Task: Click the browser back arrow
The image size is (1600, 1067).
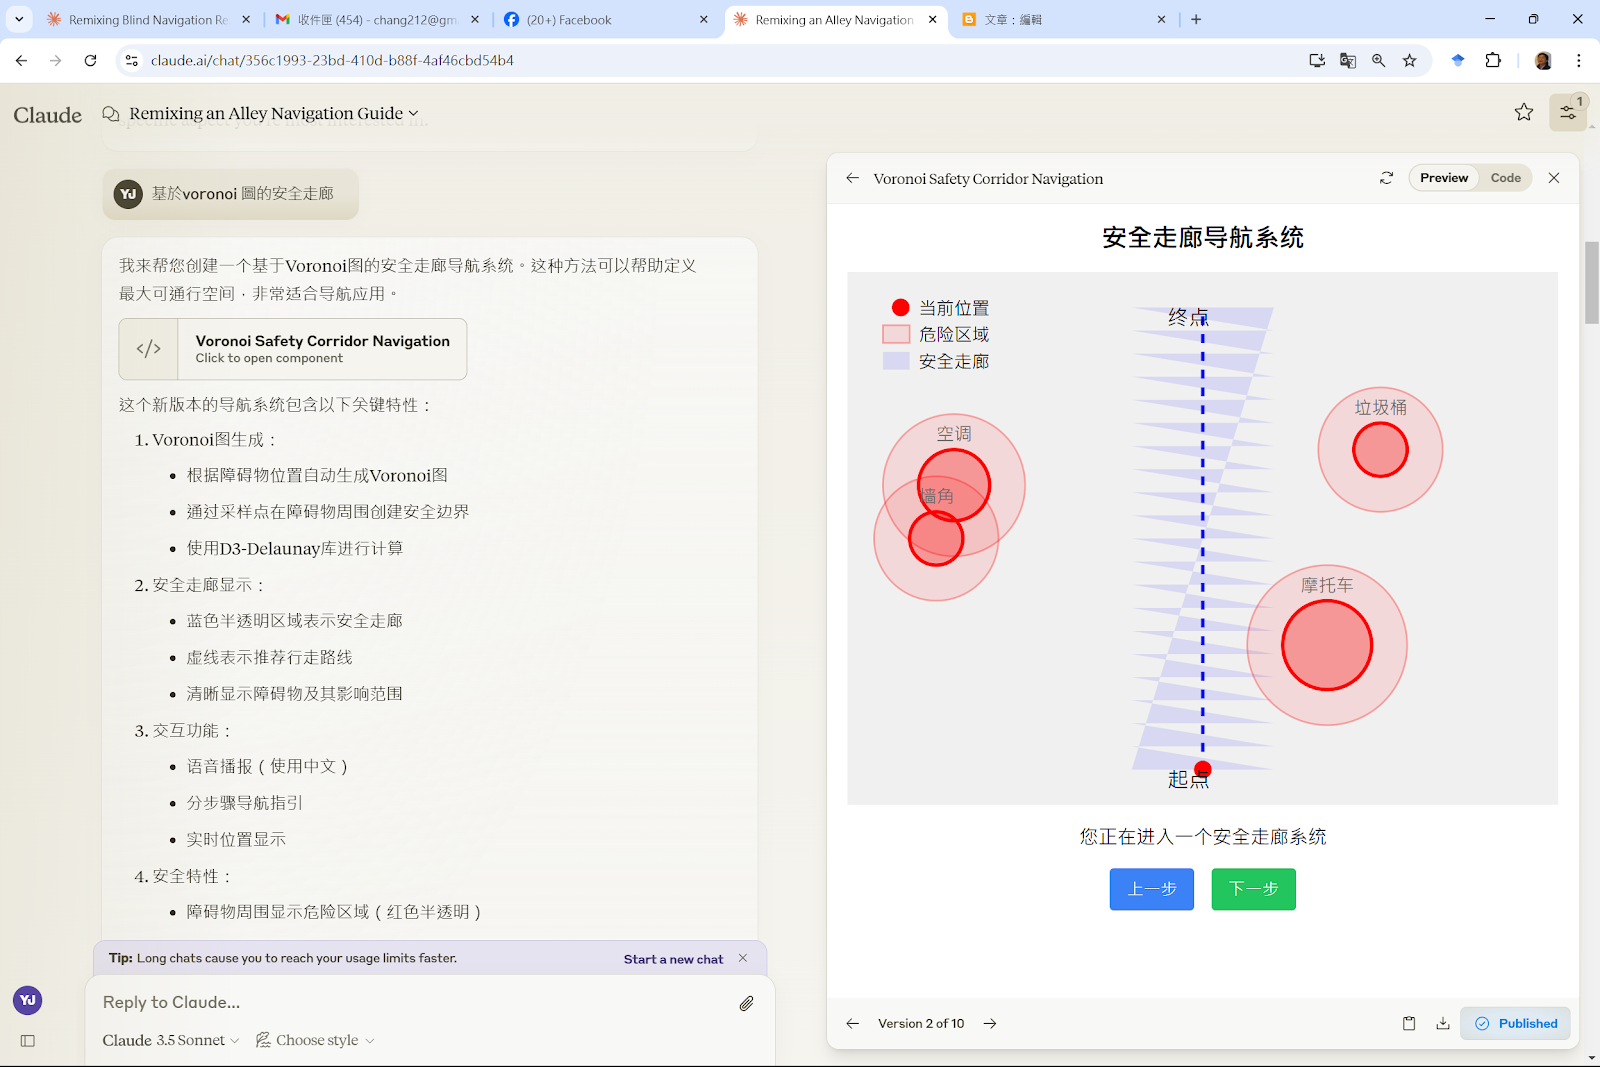Action: point(22,61)
